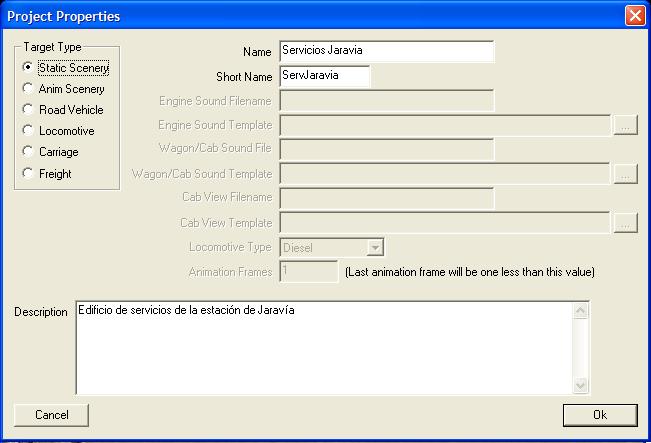This screenshot has width=651, height=443.
Task: Browse for Cab View Template
Action: [x=625, y=223]
